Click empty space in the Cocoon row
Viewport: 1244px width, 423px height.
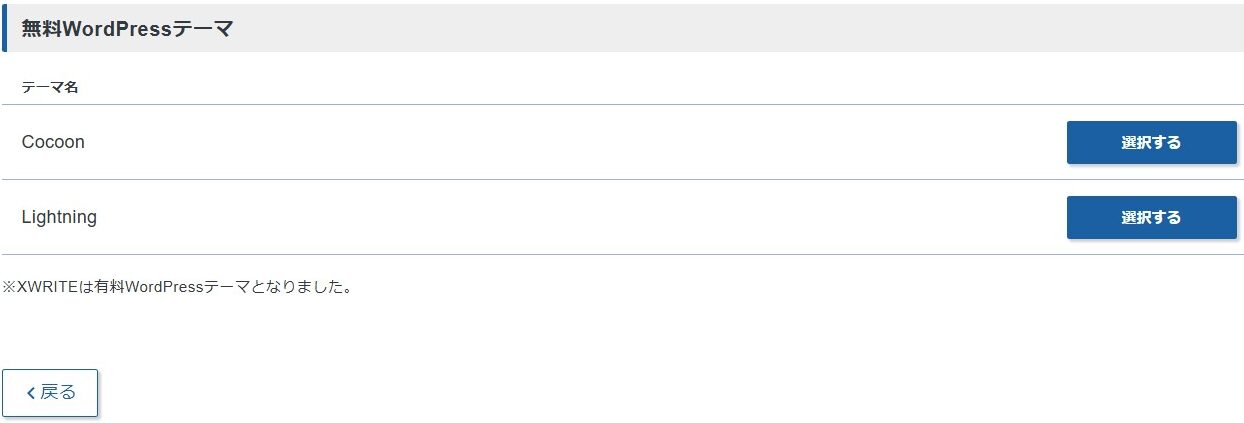pyautogui.click(x=570, y=142)
